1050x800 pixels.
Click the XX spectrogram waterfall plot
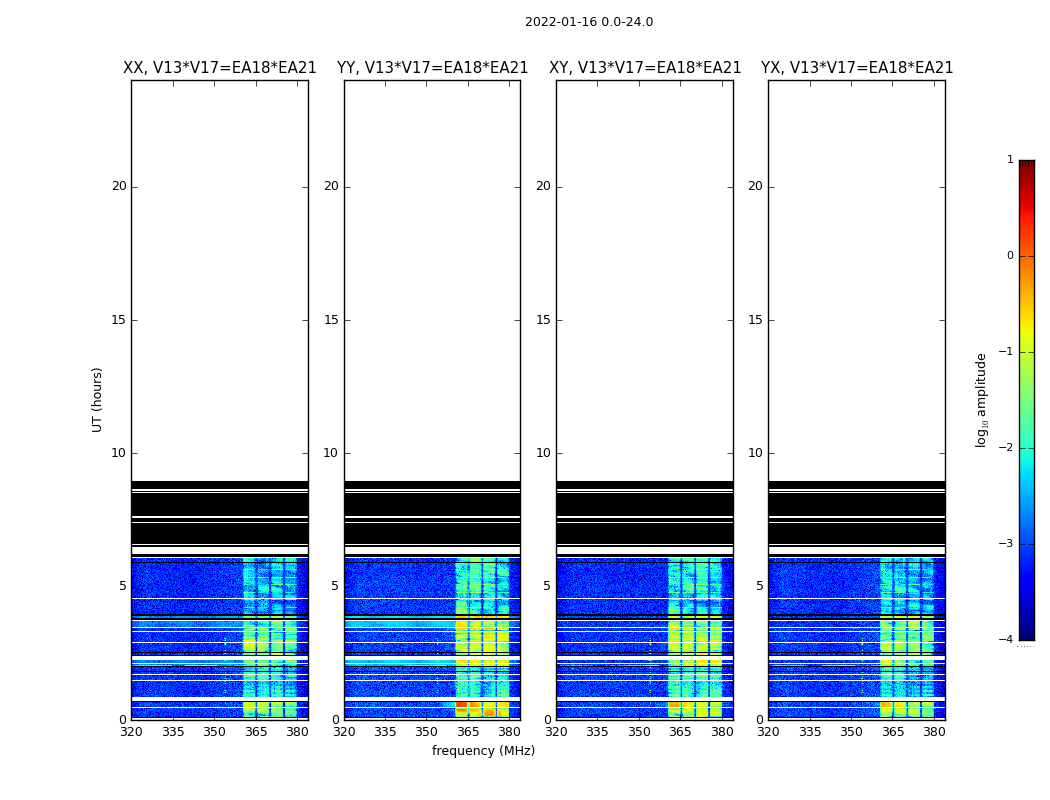pyautogui.click(x=220, y=400)
